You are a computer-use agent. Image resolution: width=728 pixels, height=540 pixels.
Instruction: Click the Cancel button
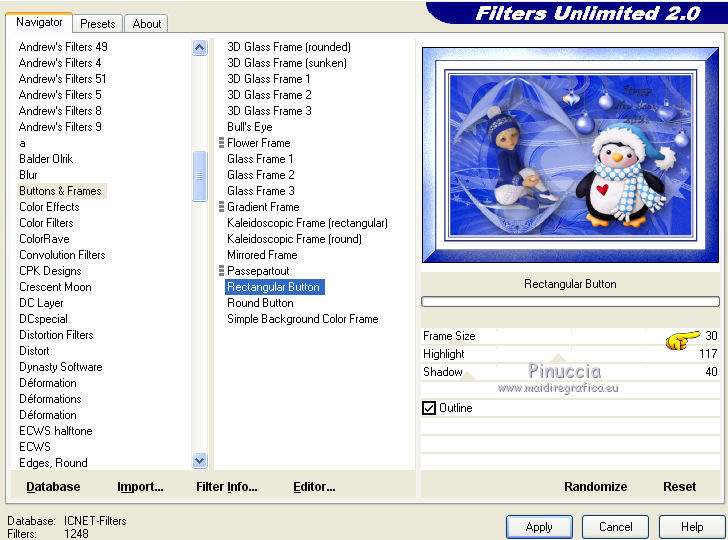[x=615, y=527]
